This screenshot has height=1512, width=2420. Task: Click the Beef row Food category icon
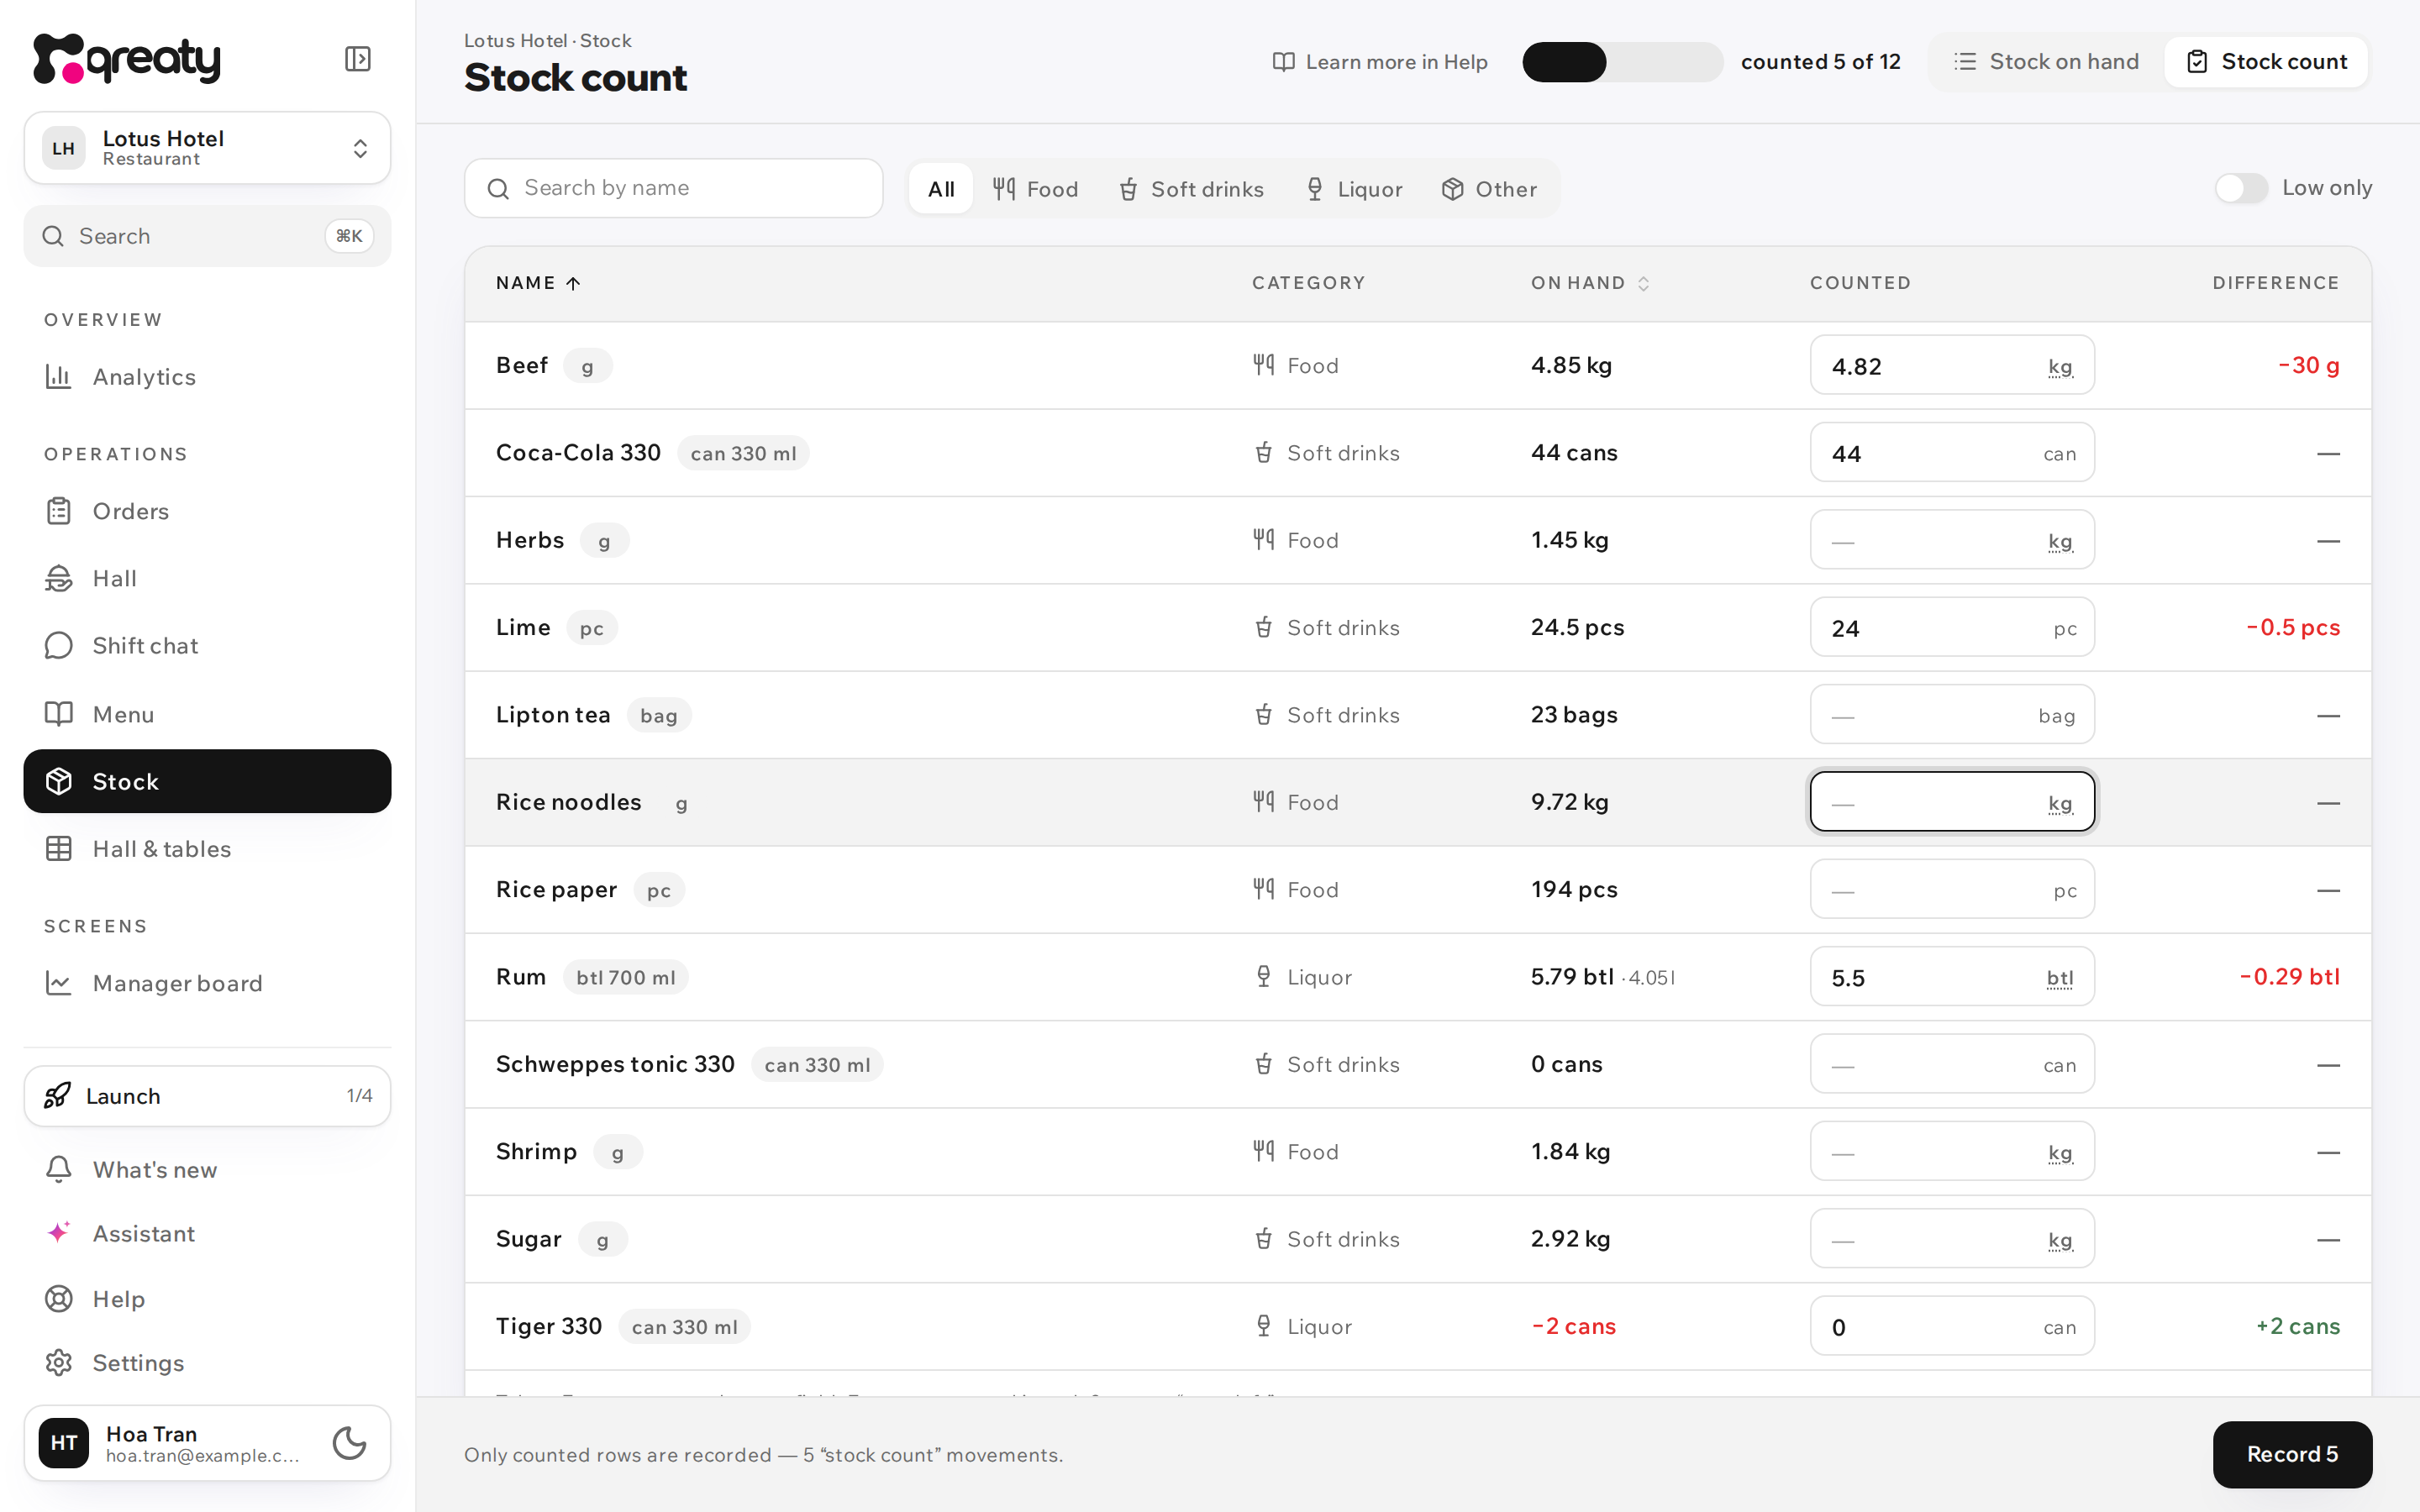tap(1264, 365)
